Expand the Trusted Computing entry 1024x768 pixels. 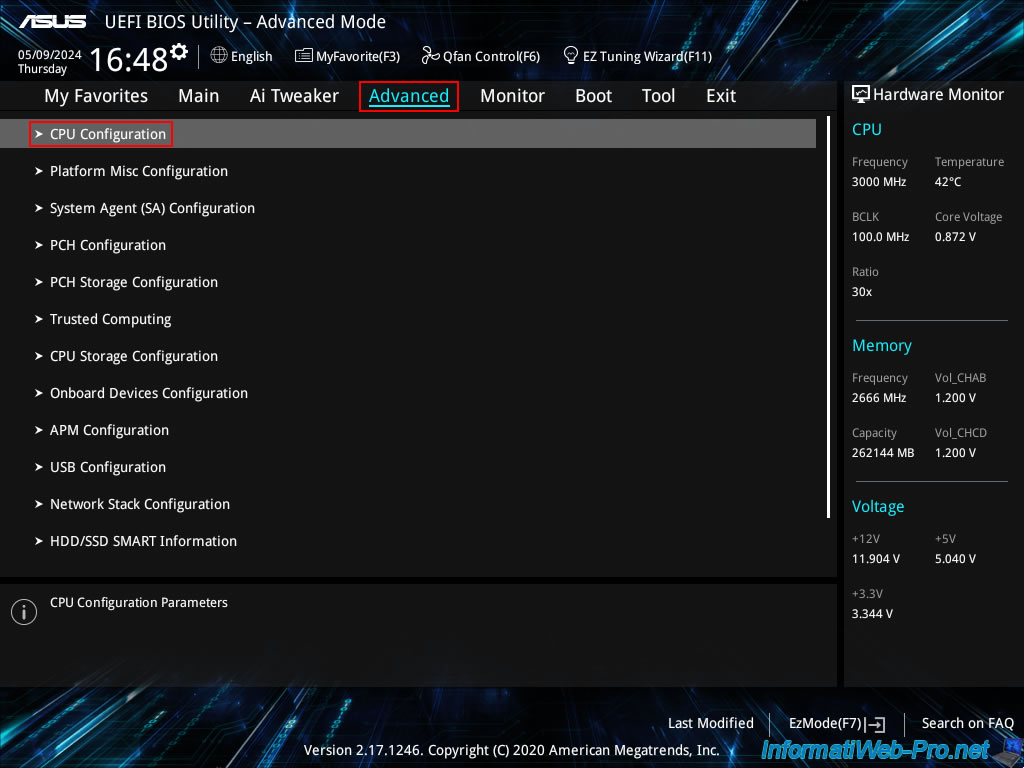pyautogui.click(x=110, y=319)
